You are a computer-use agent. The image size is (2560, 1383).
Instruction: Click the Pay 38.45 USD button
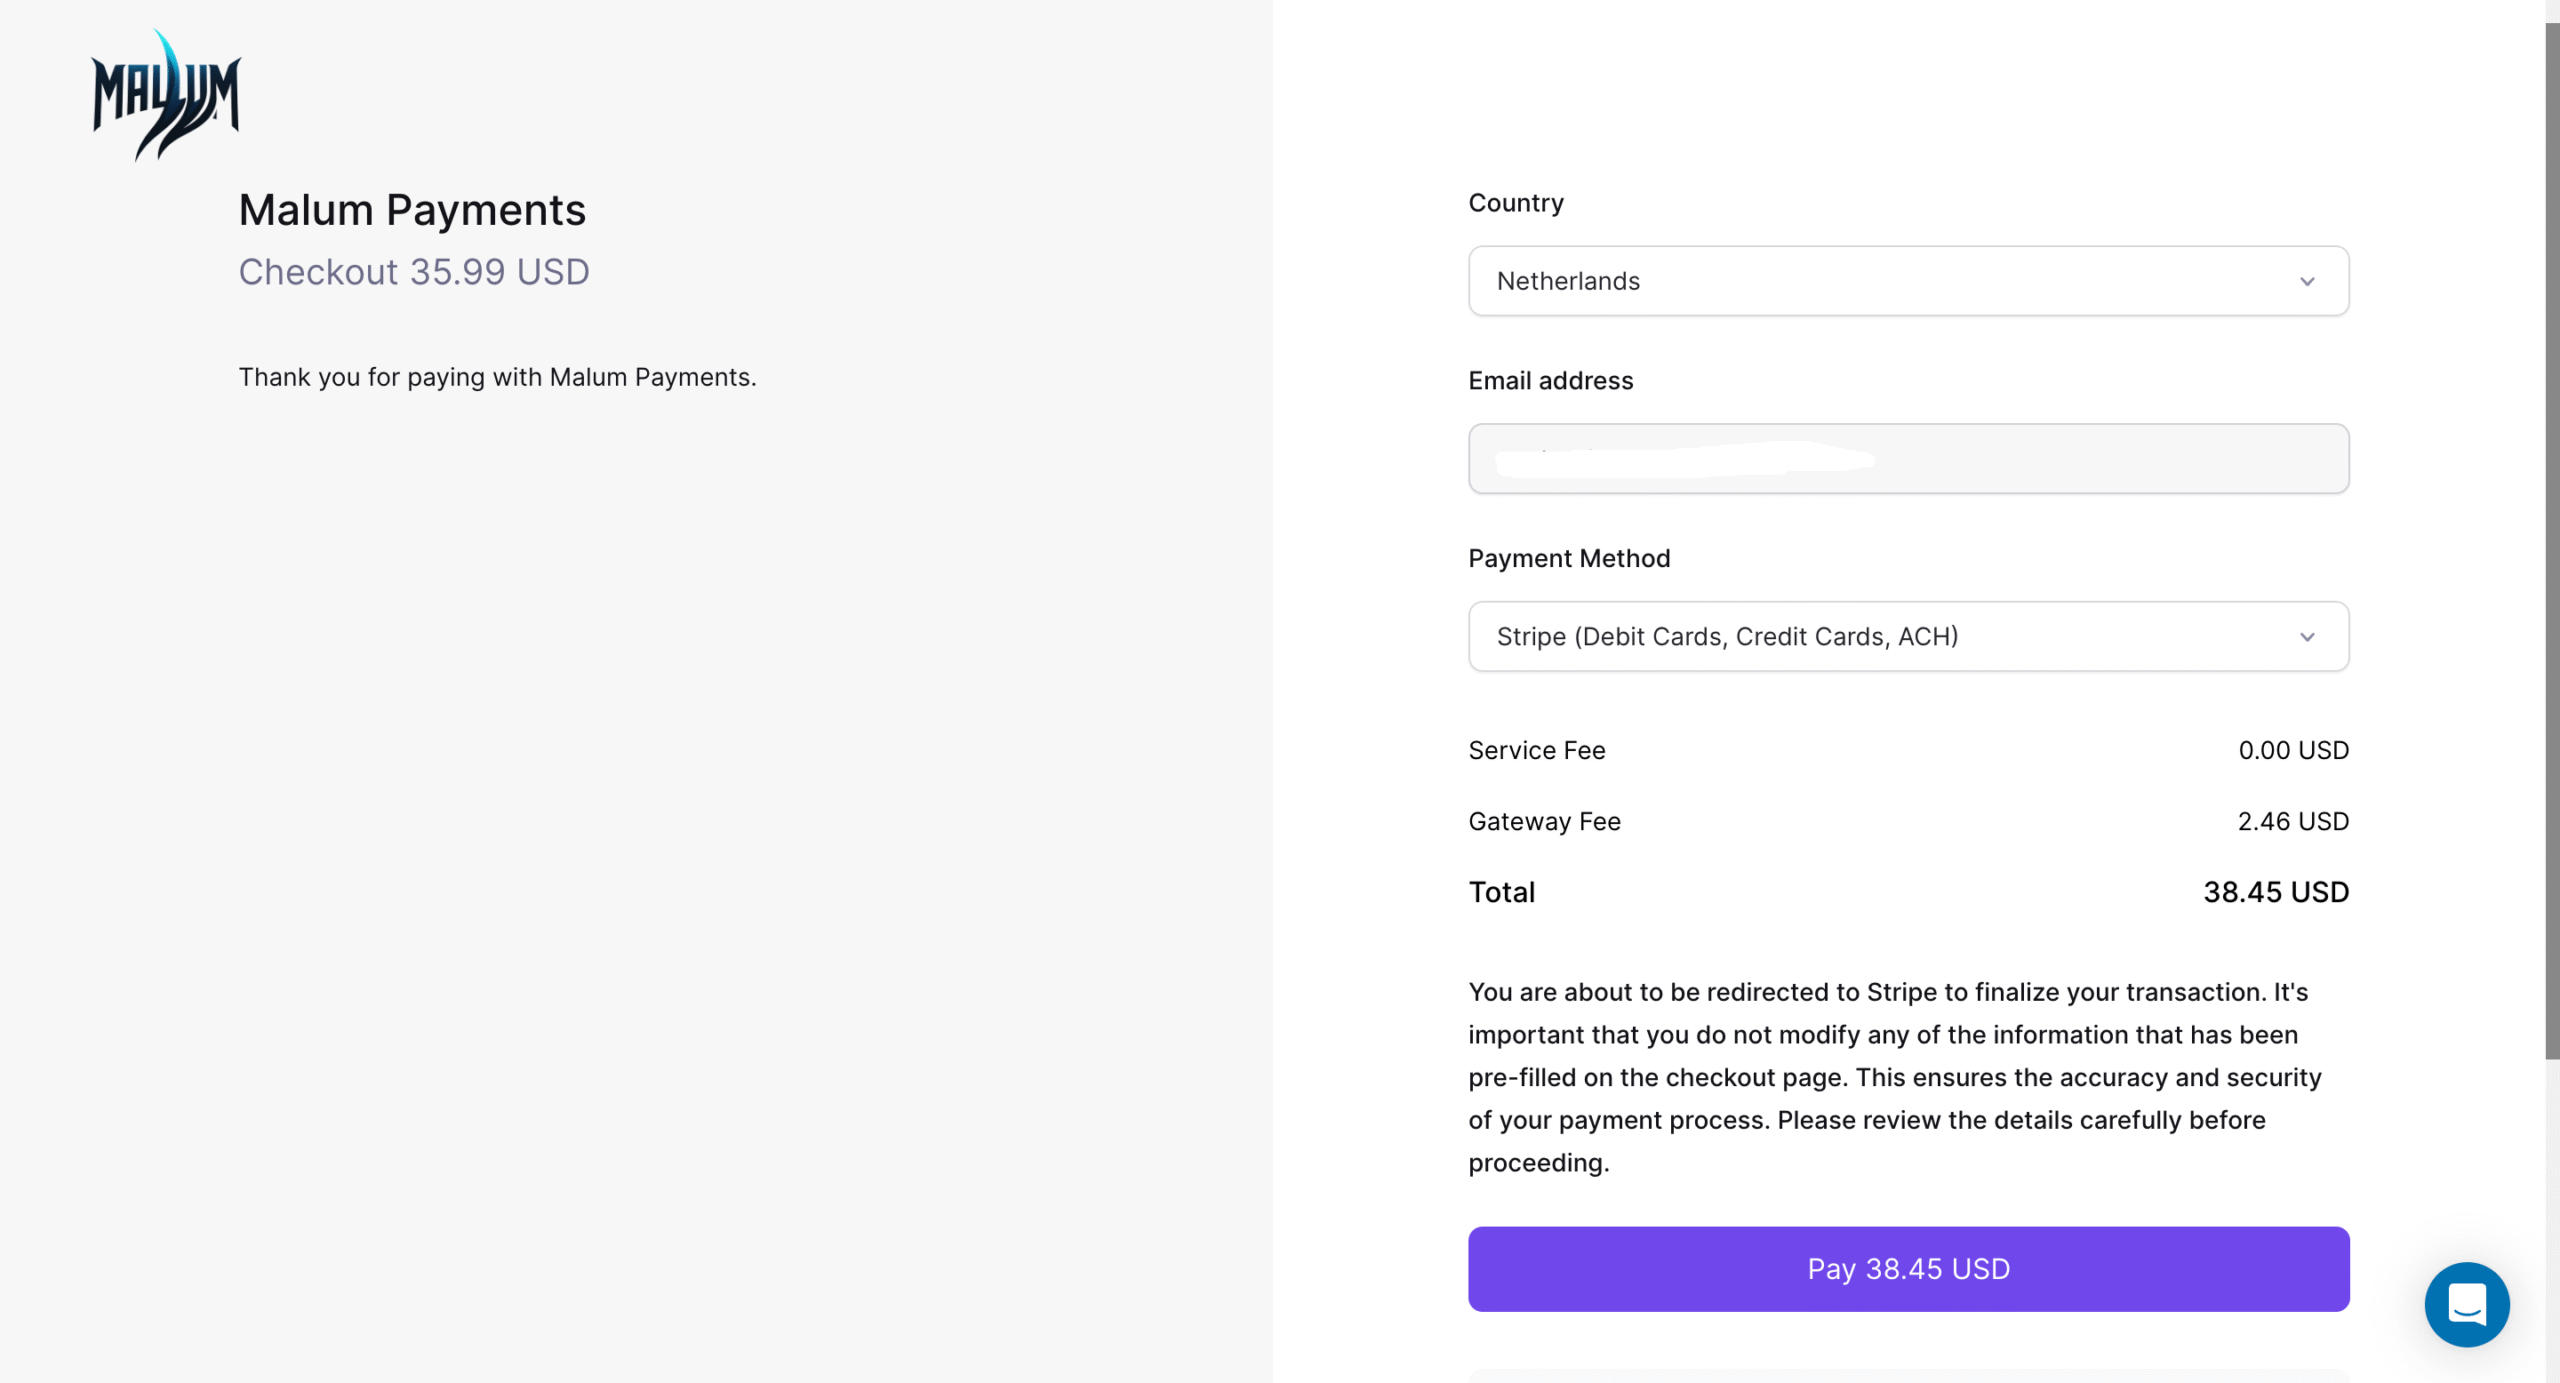pyautogui.click(x=1908, y=1269)
